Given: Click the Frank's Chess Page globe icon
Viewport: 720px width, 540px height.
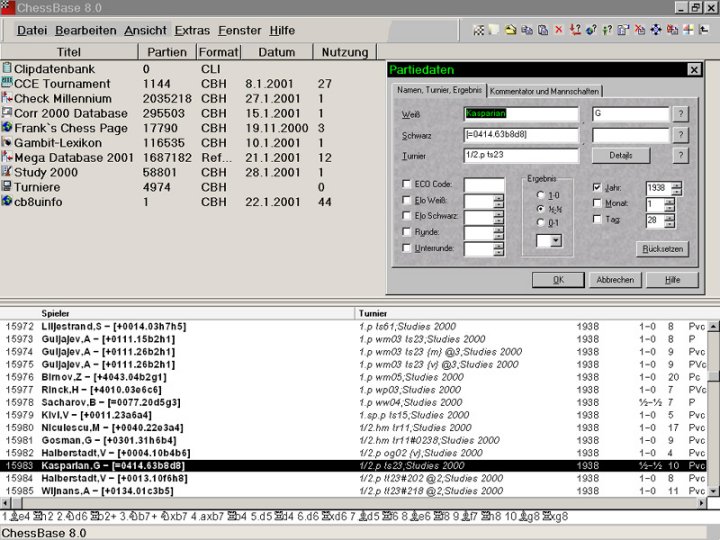Looking at the screenshot, I should point(7,127).
